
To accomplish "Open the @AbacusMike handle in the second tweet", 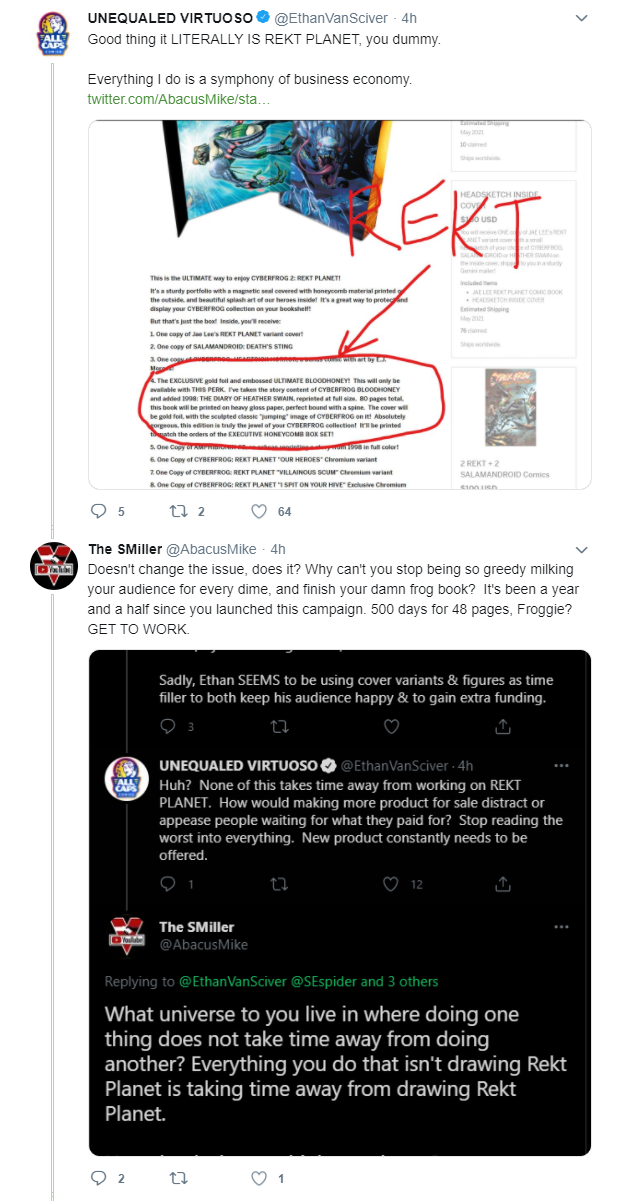I will tap(211, 549).
